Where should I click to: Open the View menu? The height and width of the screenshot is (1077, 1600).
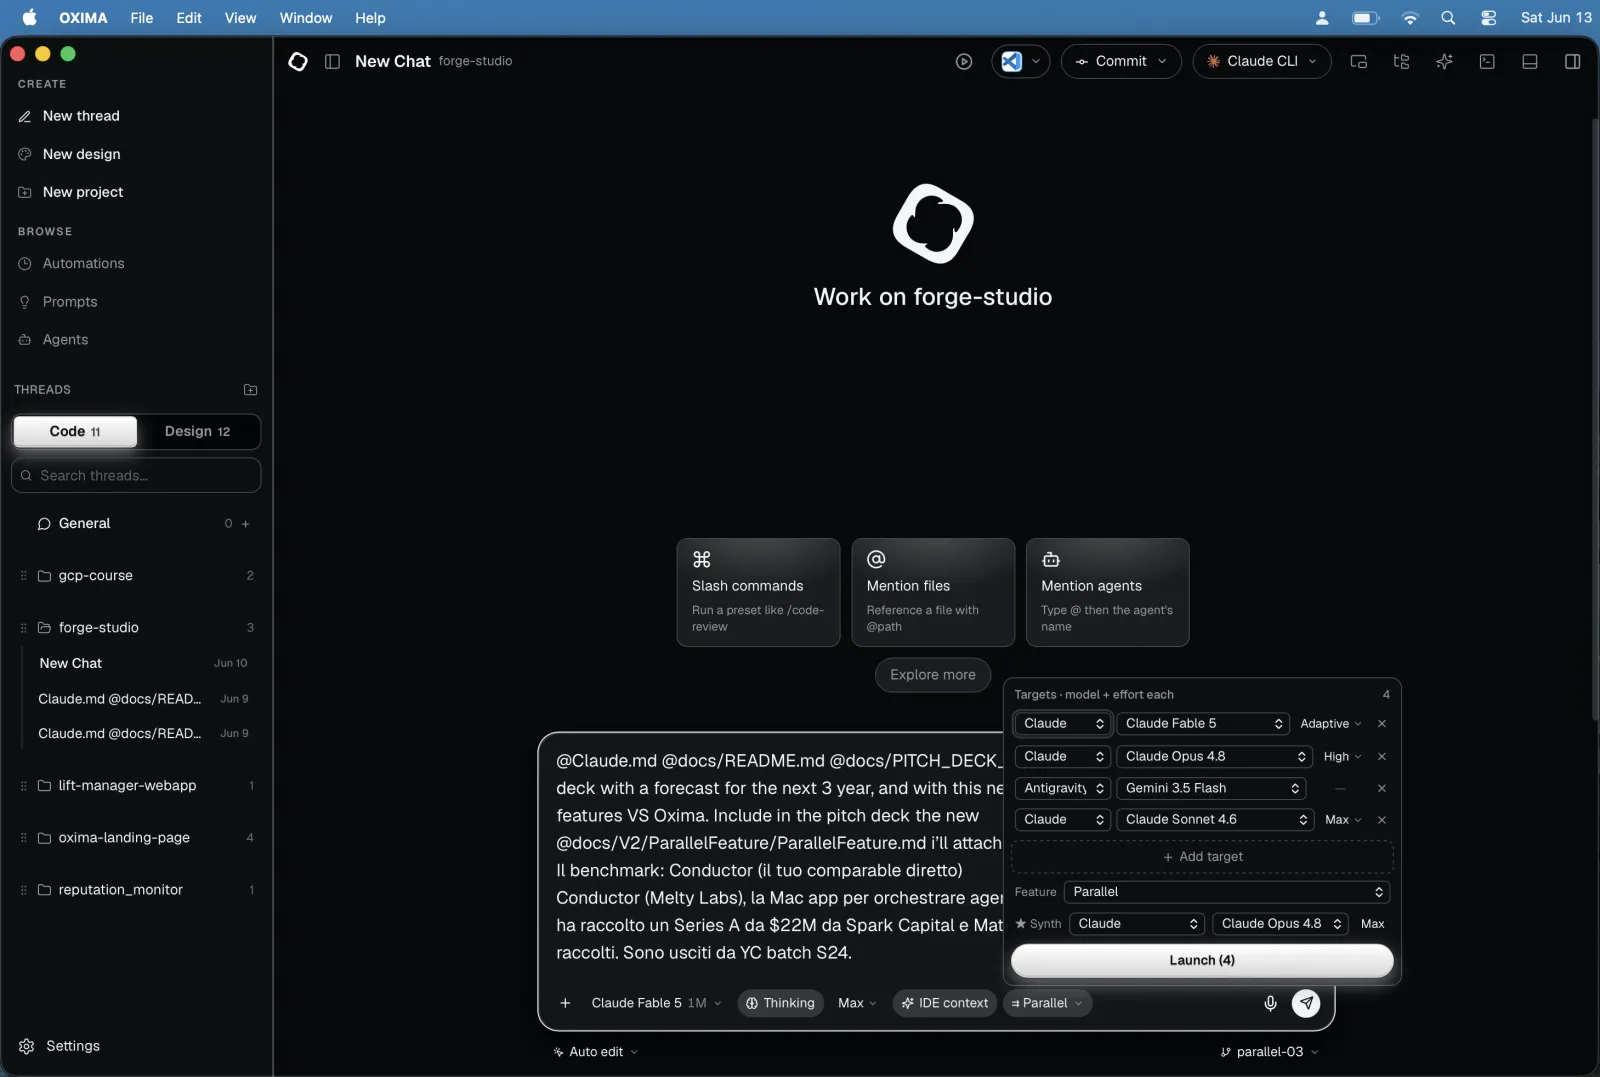click(x=240, y=18)
